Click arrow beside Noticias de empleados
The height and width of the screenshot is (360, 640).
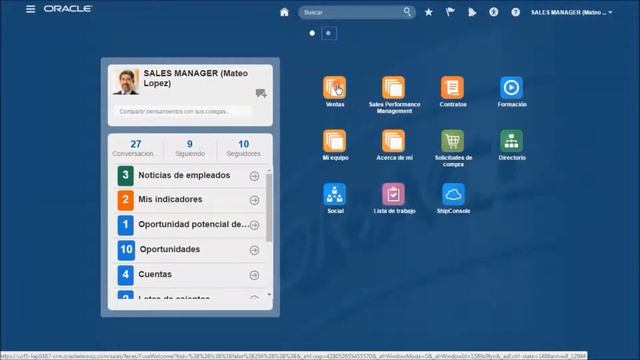(x=254, y=176)
